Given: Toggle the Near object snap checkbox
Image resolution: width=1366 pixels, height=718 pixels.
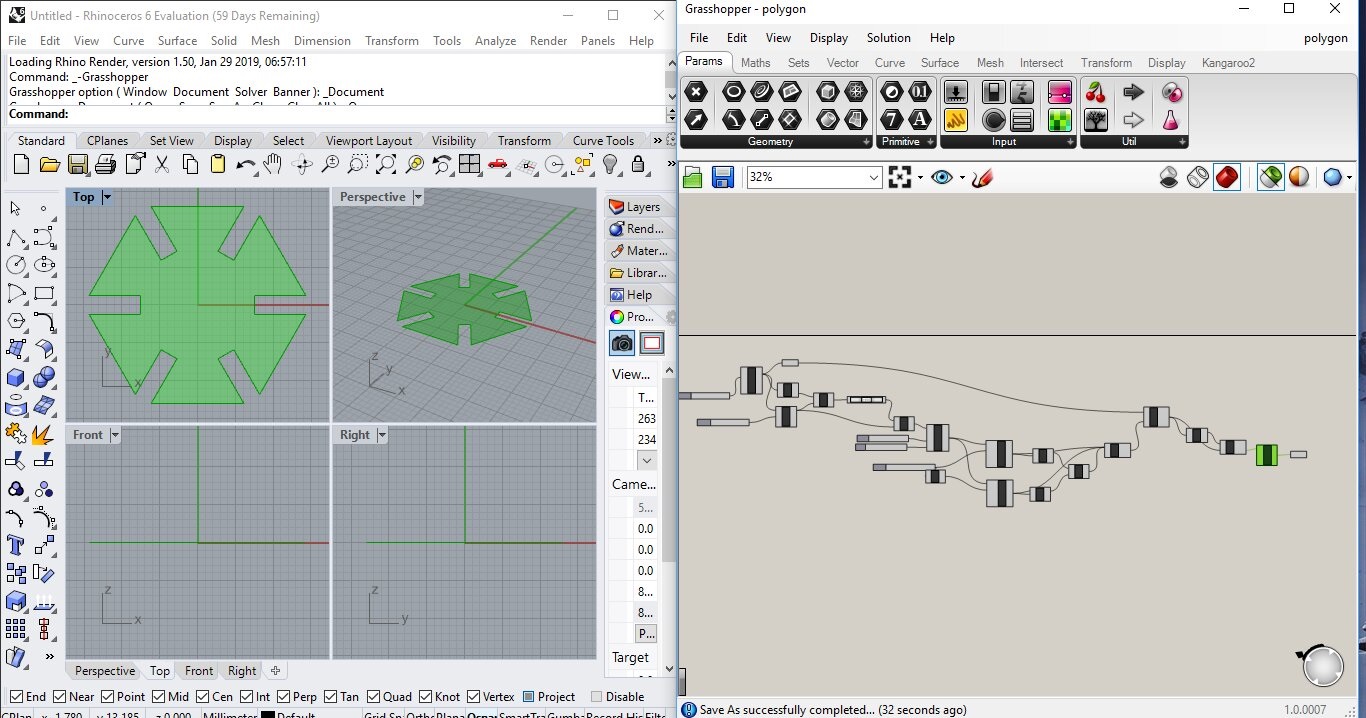Looking at the screenshot, I should 60,697.
